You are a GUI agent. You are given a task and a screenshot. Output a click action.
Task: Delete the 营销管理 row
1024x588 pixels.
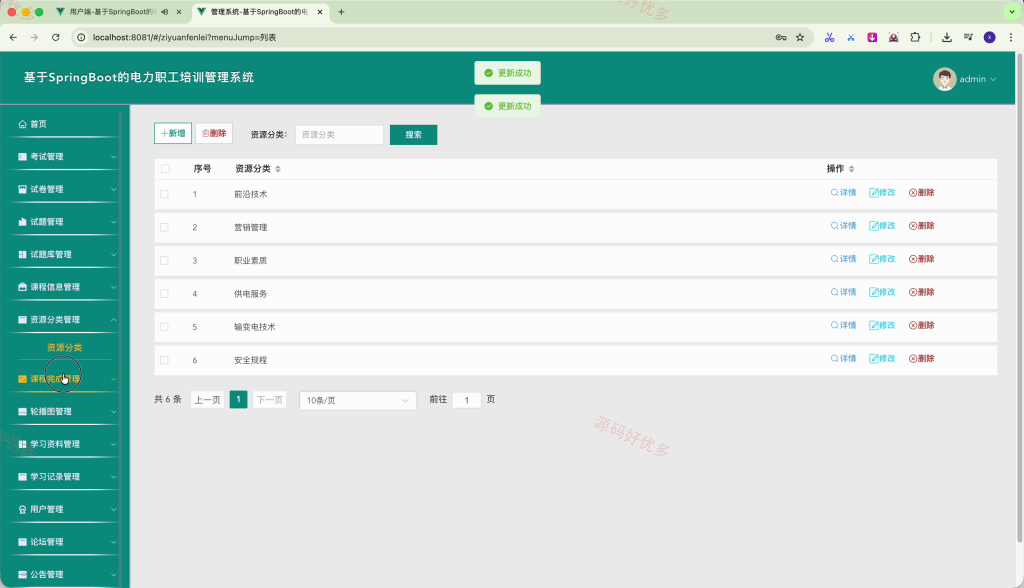pos(921,226)
